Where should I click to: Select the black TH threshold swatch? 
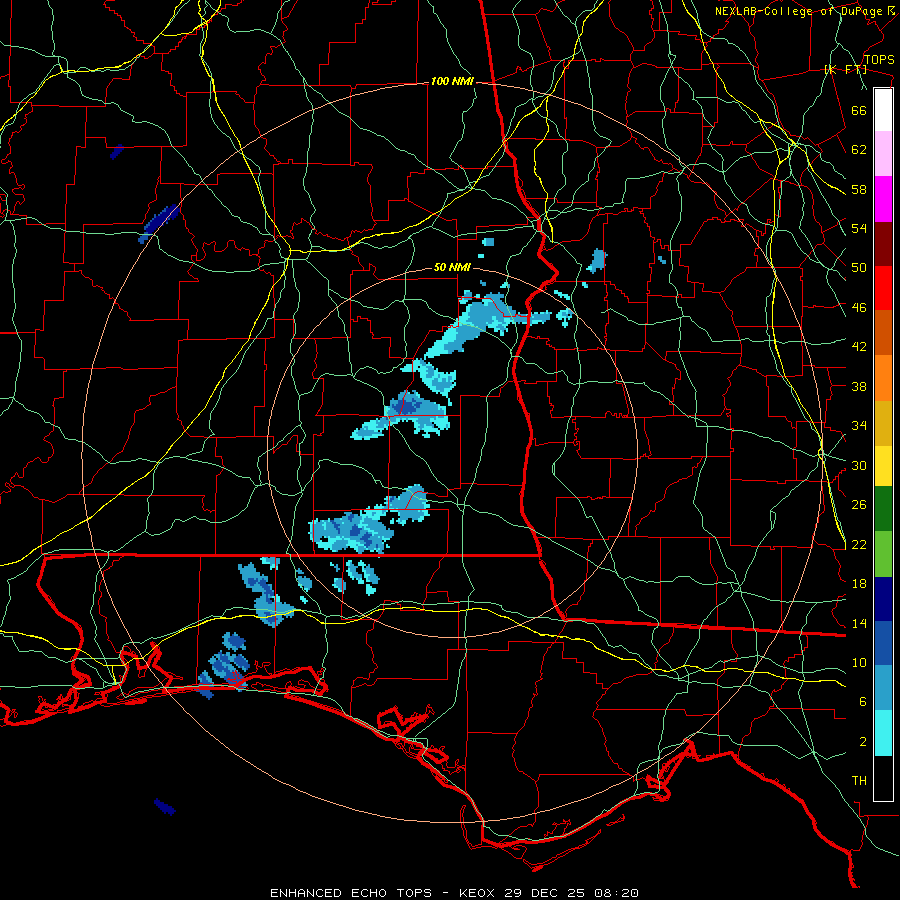click(x=883, y=778)
